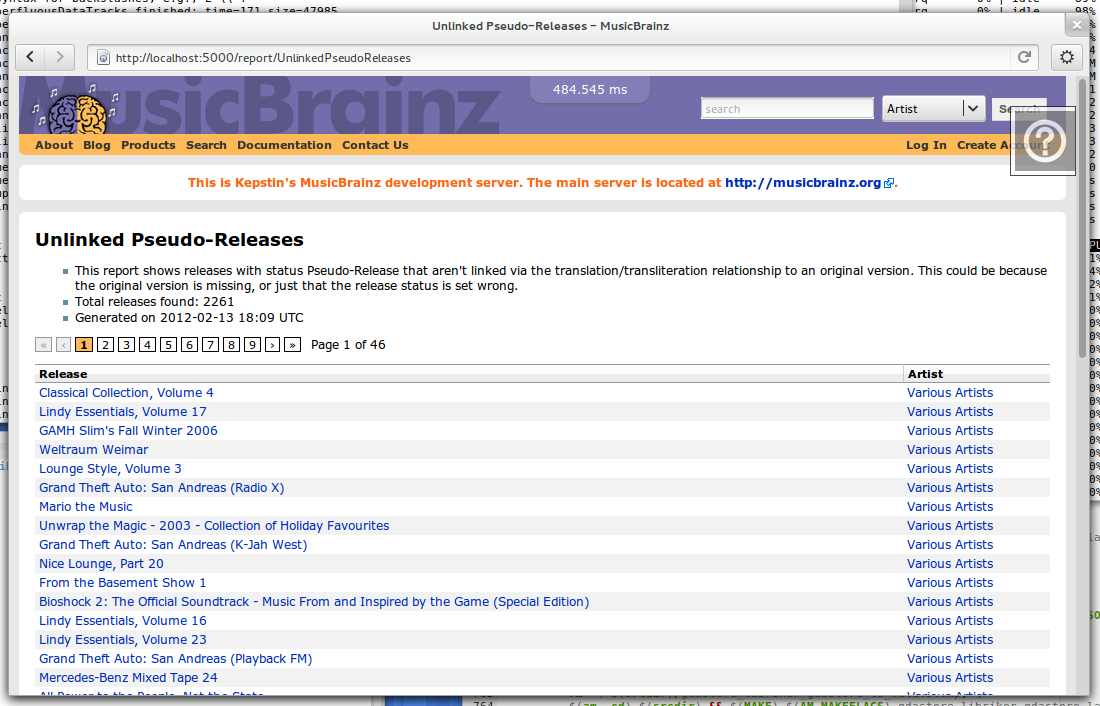Open the Contact Us menu item
Image resolution: width=1100 pixels, height=706 pixels.
click(x=375, y=145)
